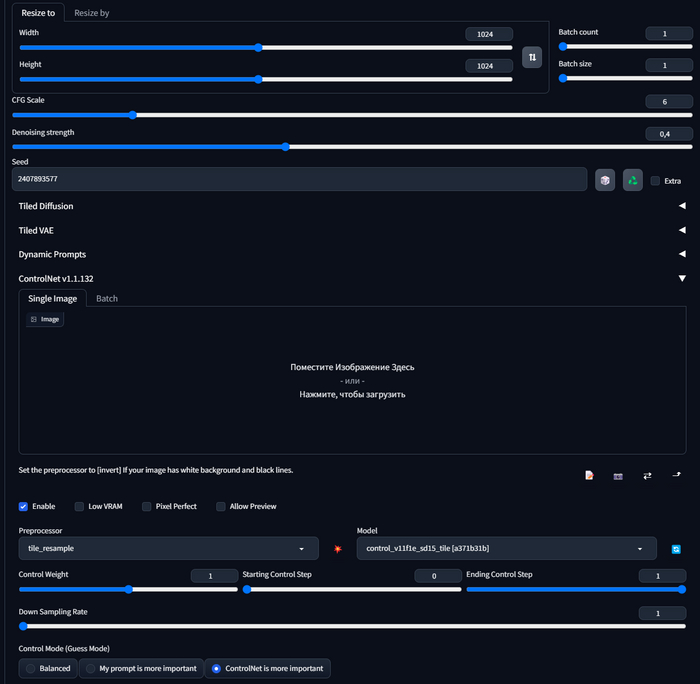Screen dimensions: 700x684
Task: Run preprocessor with the explosion icon
Action: pos(337,549)
